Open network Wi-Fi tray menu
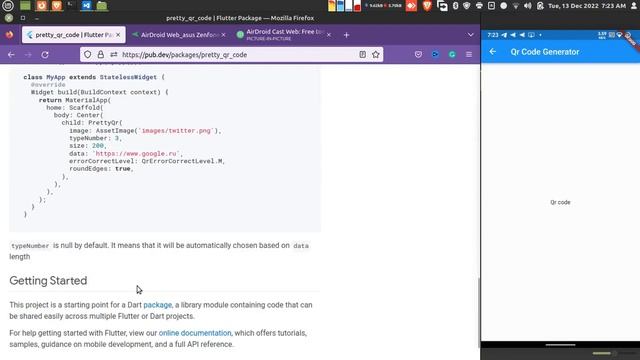Viewport: 640px width, 360px height. [516, 6]
